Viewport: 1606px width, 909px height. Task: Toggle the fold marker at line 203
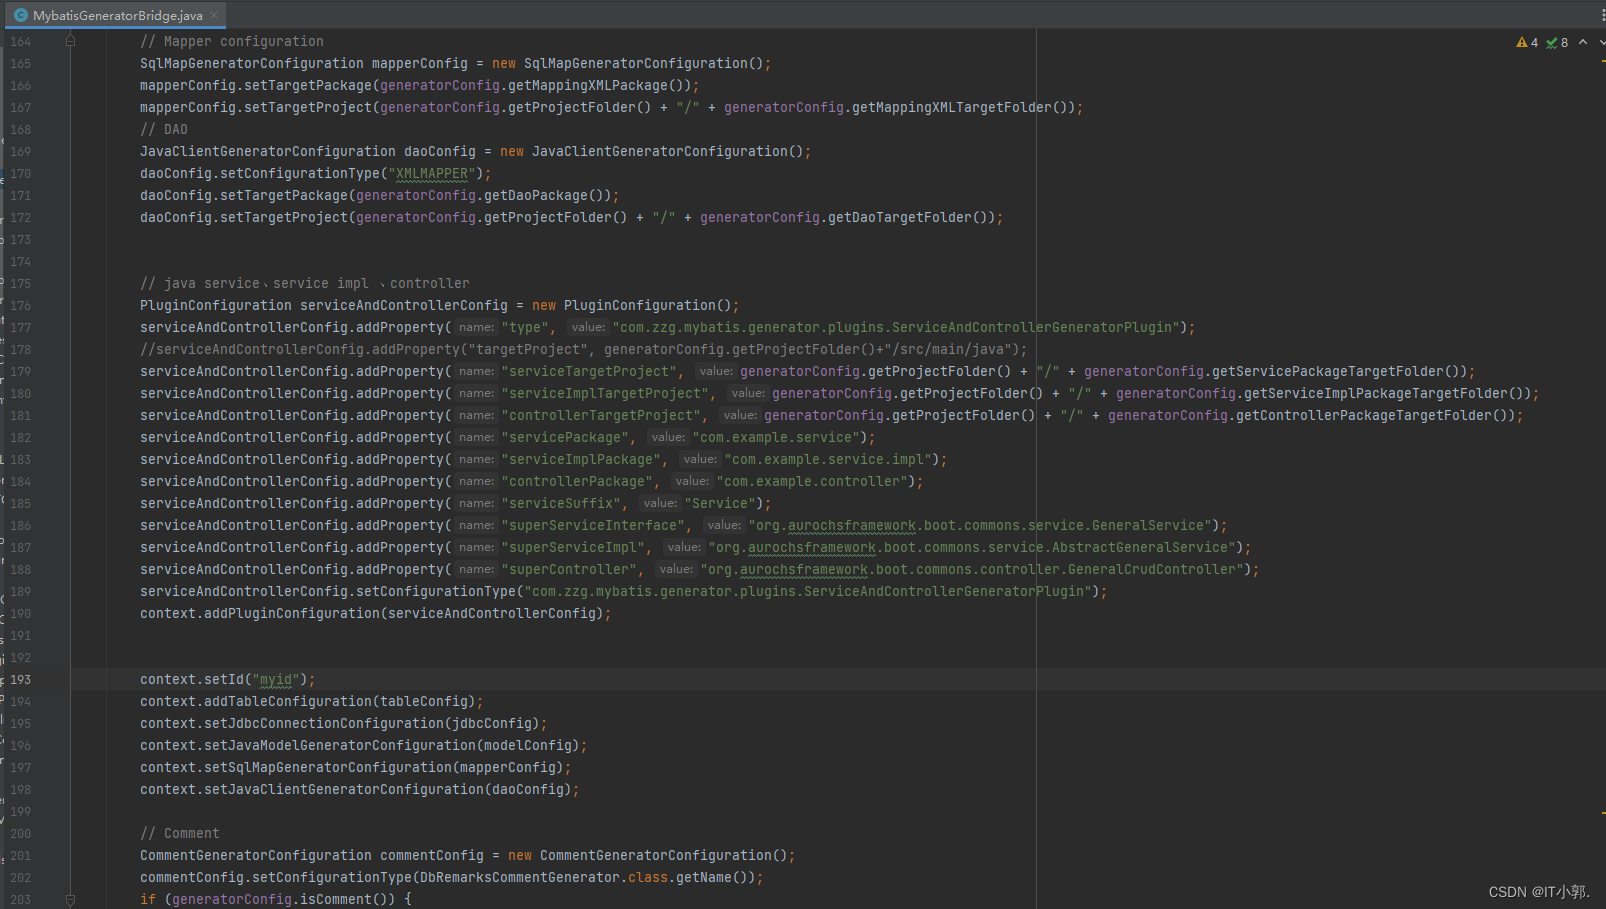pos(70,899)
